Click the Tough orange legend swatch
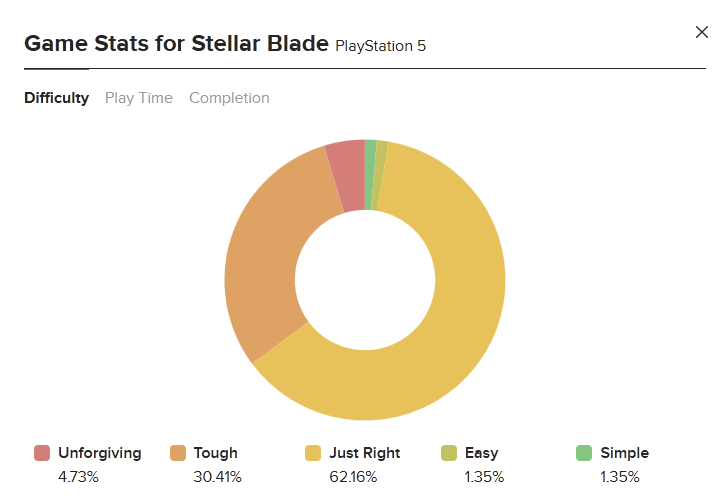This screenshot has width=721, height=498. point(177,453)
